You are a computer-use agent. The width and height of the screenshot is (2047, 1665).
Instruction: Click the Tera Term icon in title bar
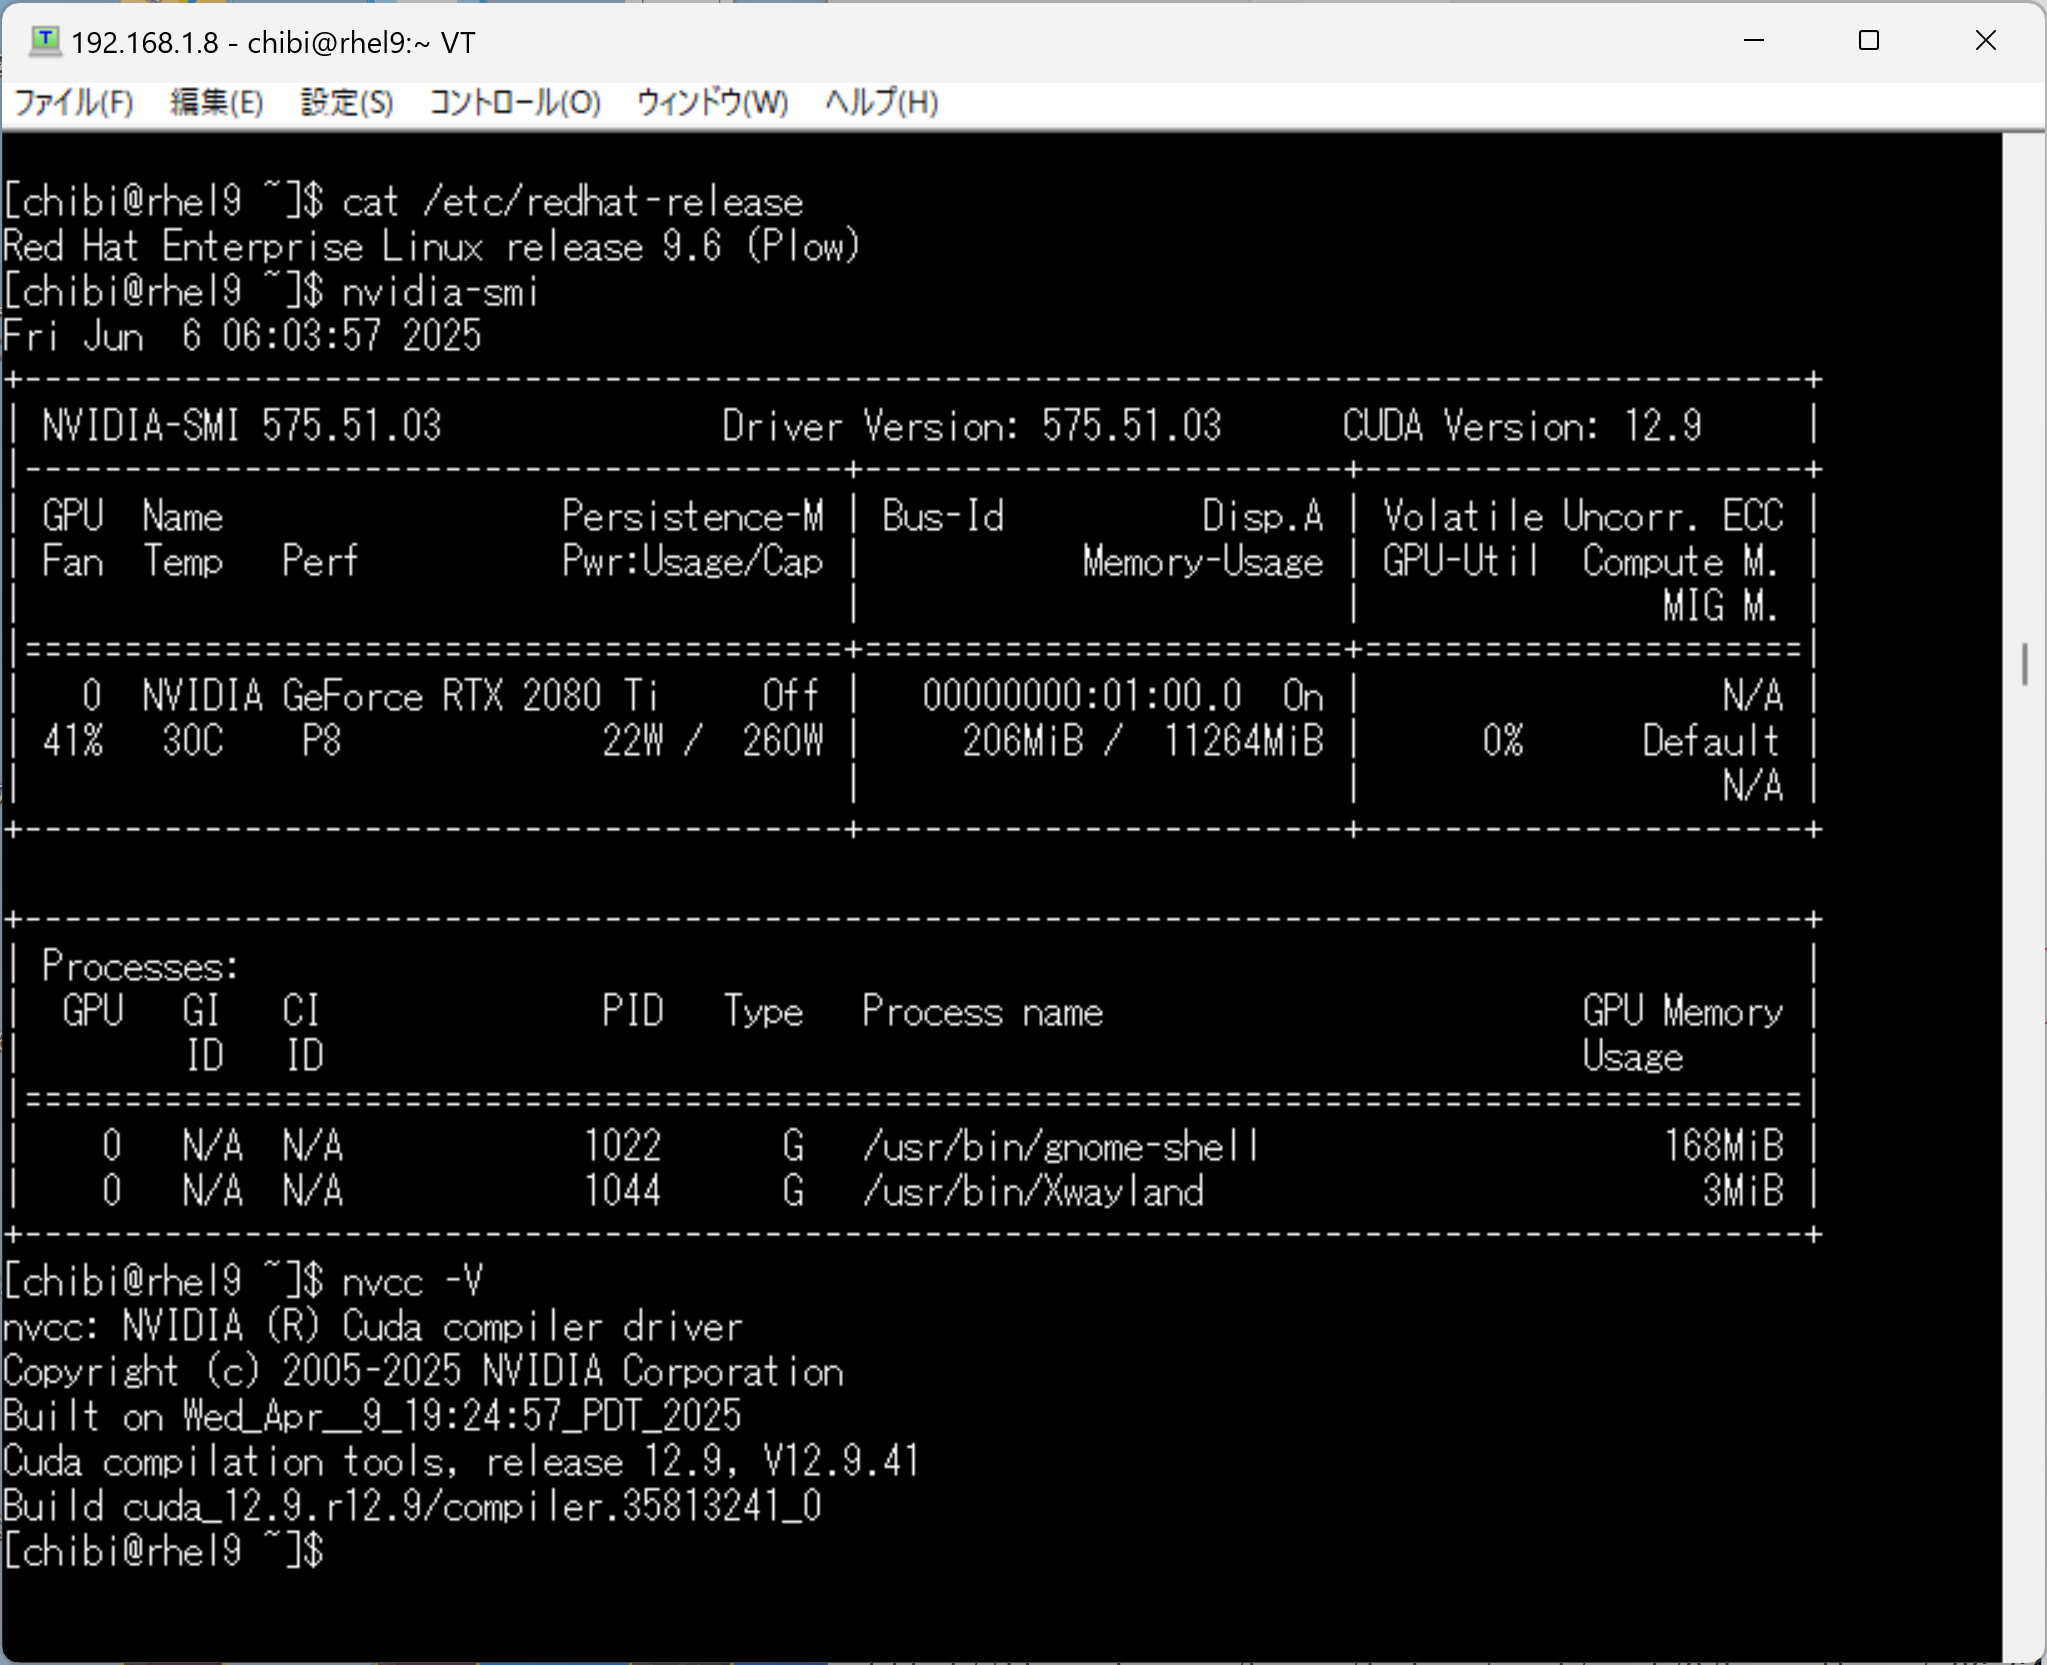(x=44, y=41)
